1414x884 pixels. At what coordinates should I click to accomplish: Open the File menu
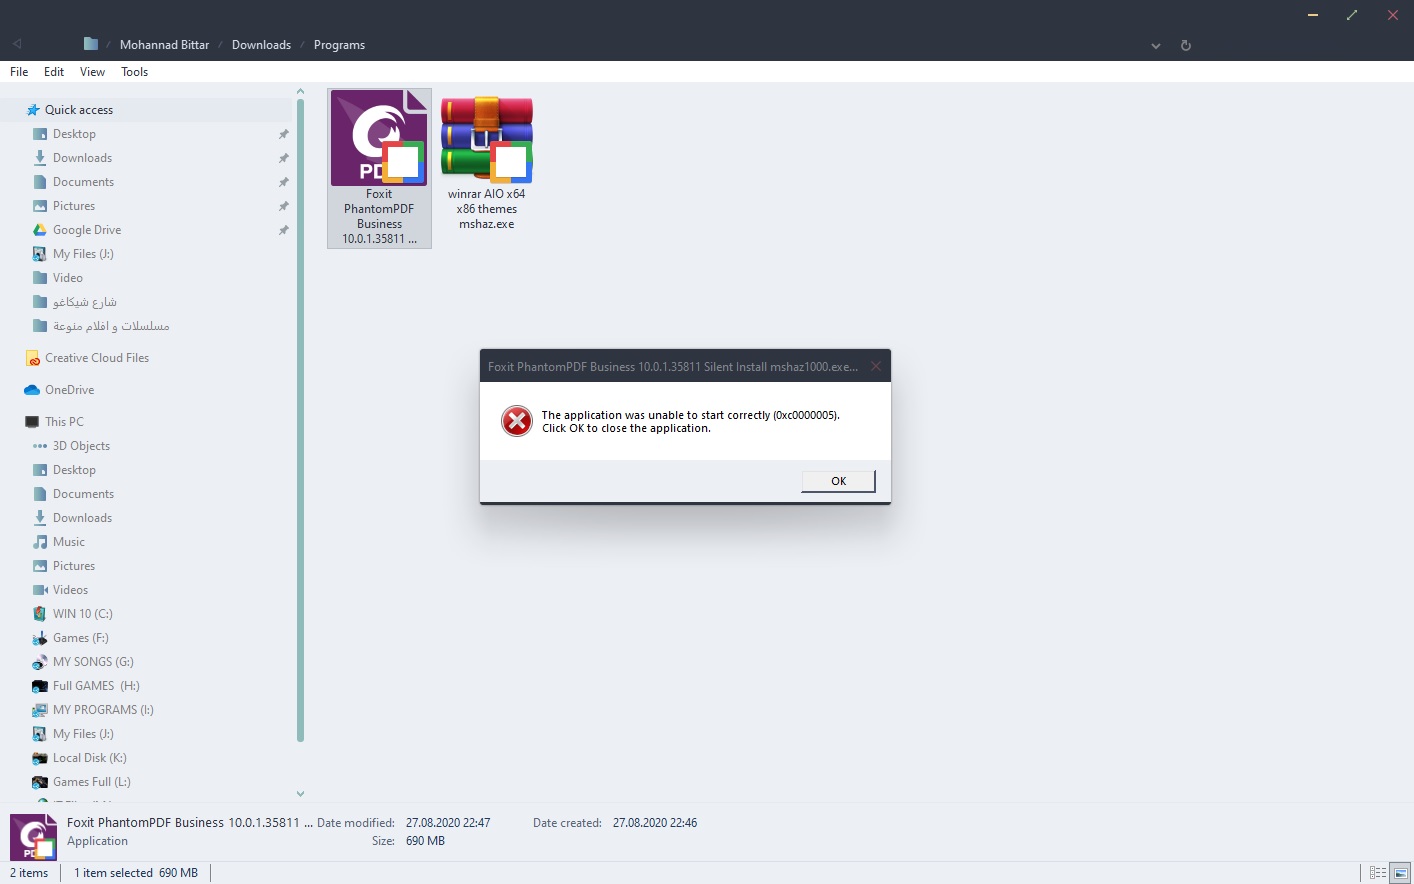pyautogui.click(x=19, y=72)
